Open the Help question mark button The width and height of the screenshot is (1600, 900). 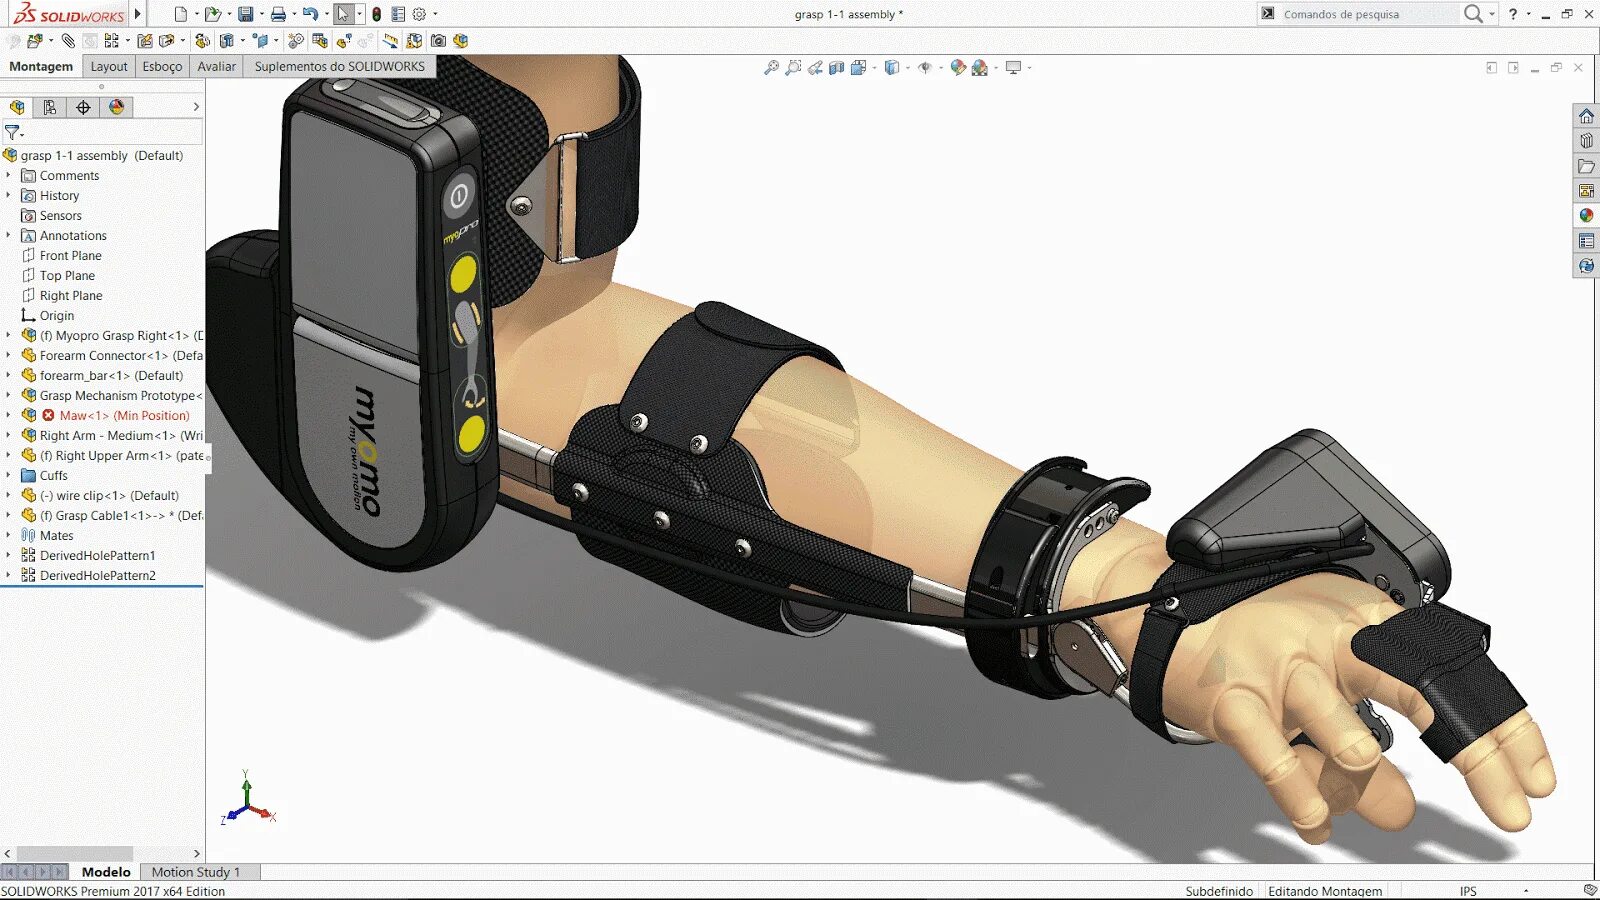[x=1513, y=14]
